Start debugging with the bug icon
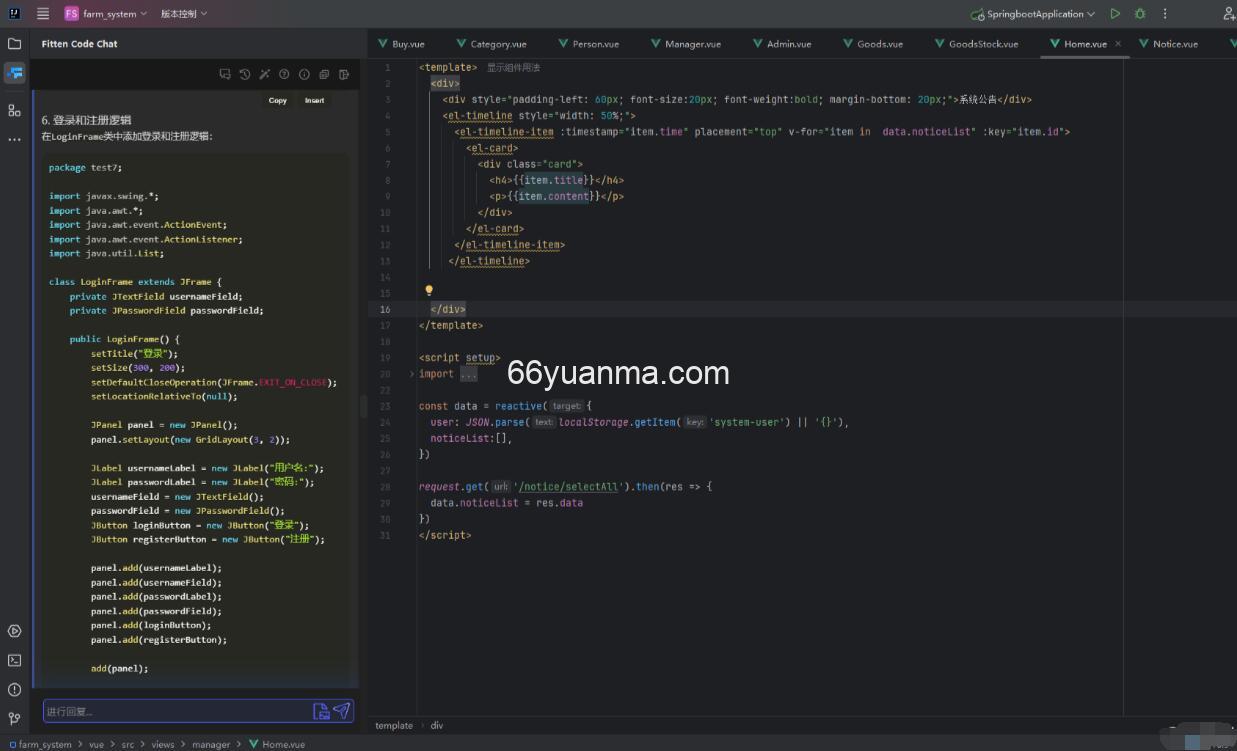 1140,14
